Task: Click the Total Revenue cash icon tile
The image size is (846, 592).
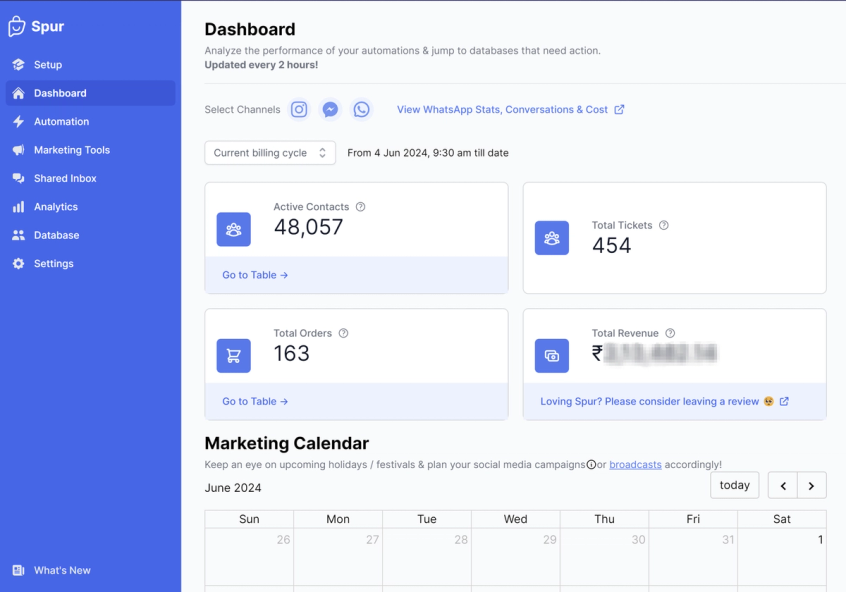Action: (552, 356)
